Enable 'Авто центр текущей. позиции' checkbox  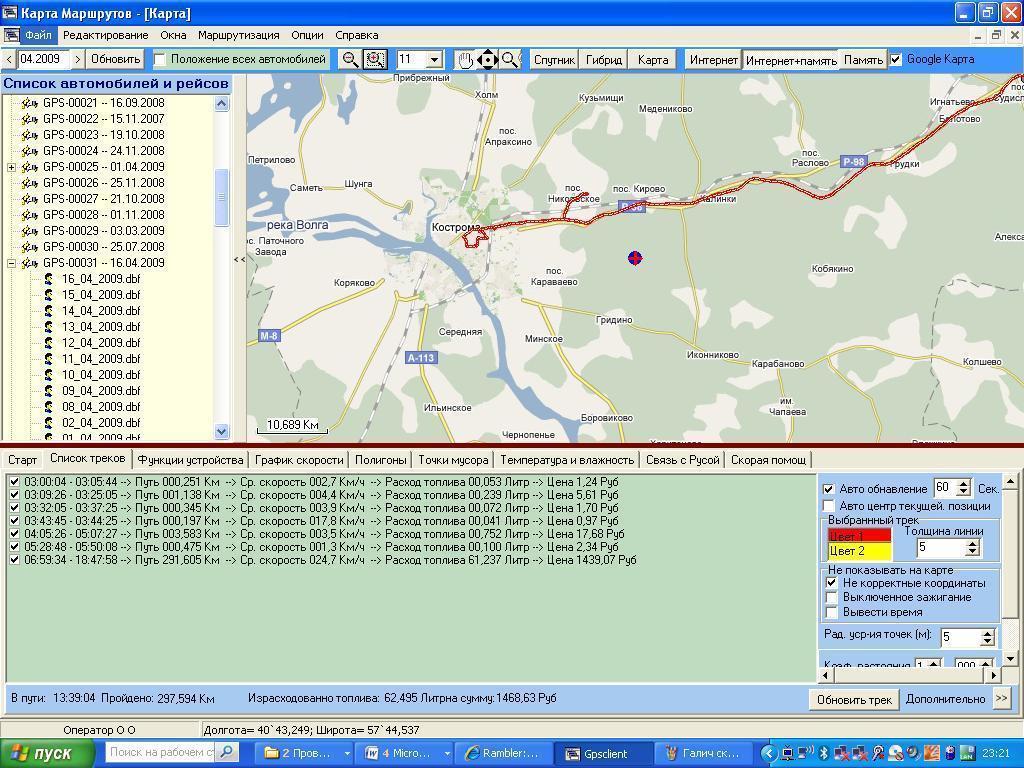pyautogui.click(x=829, y=506)
